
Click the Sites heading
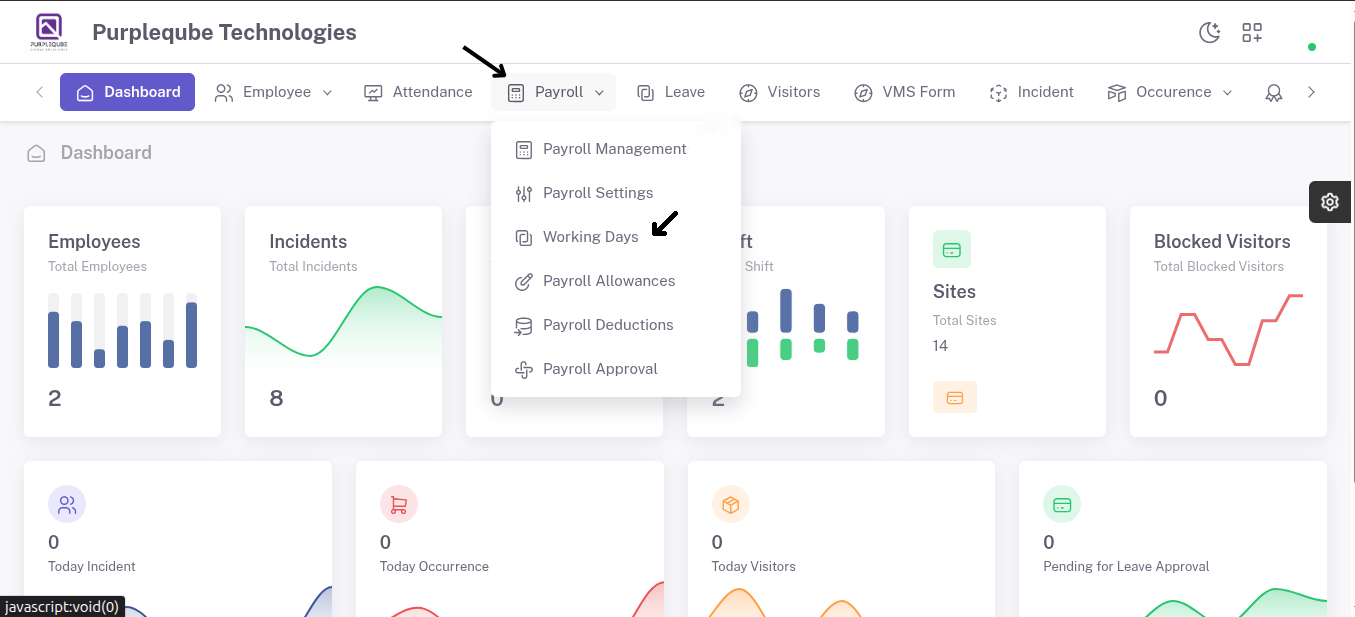[x=954, y=292]
